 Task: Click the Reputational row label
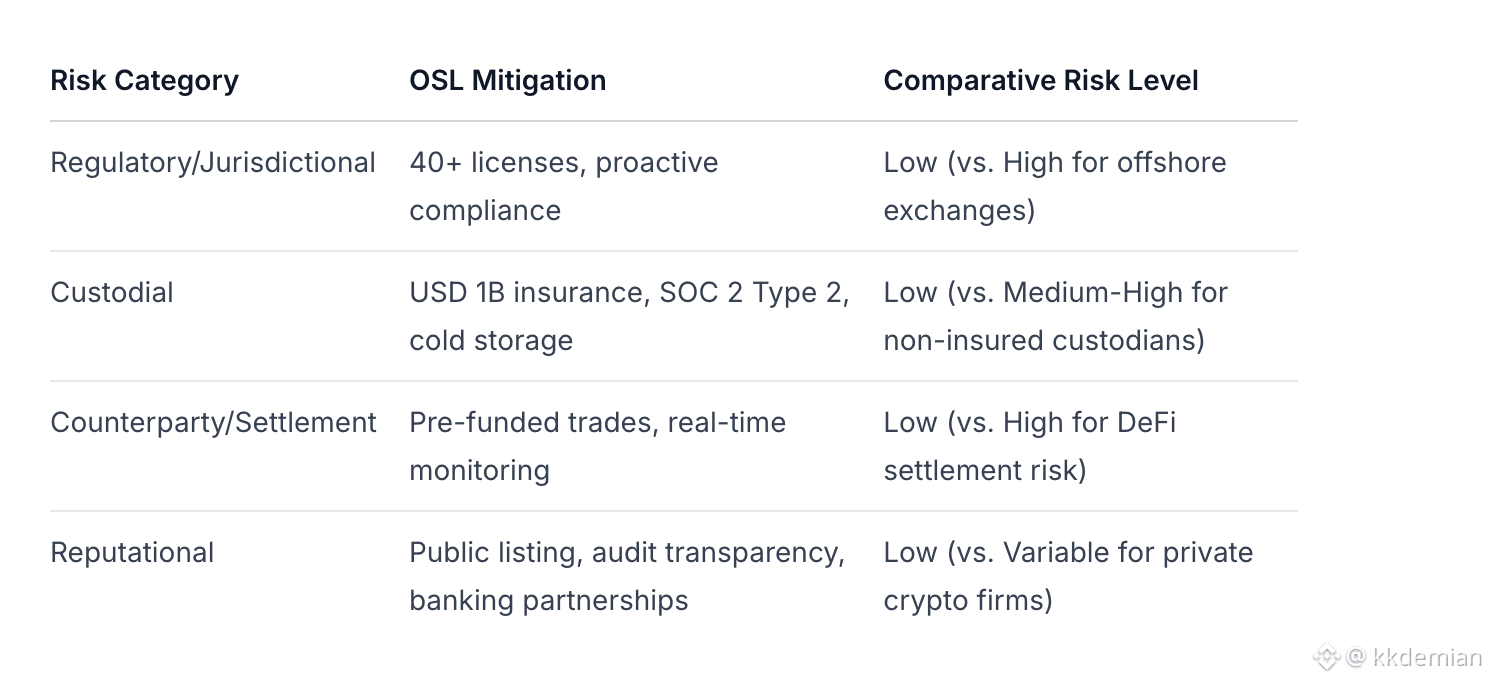(x=132, y=553)
